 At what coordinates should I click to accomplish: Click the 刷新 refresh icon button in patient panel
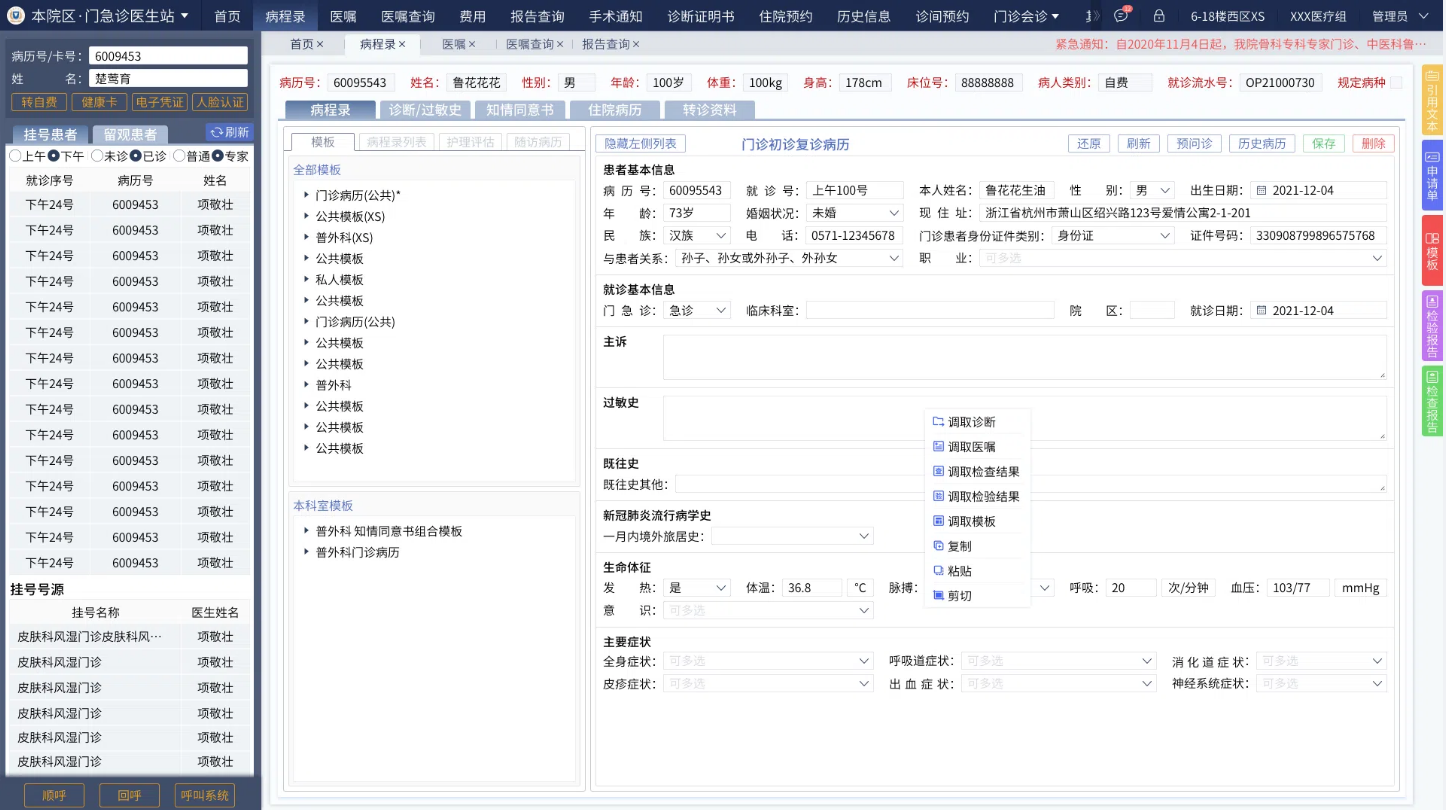pyautogui.click(x=229, y=132)
